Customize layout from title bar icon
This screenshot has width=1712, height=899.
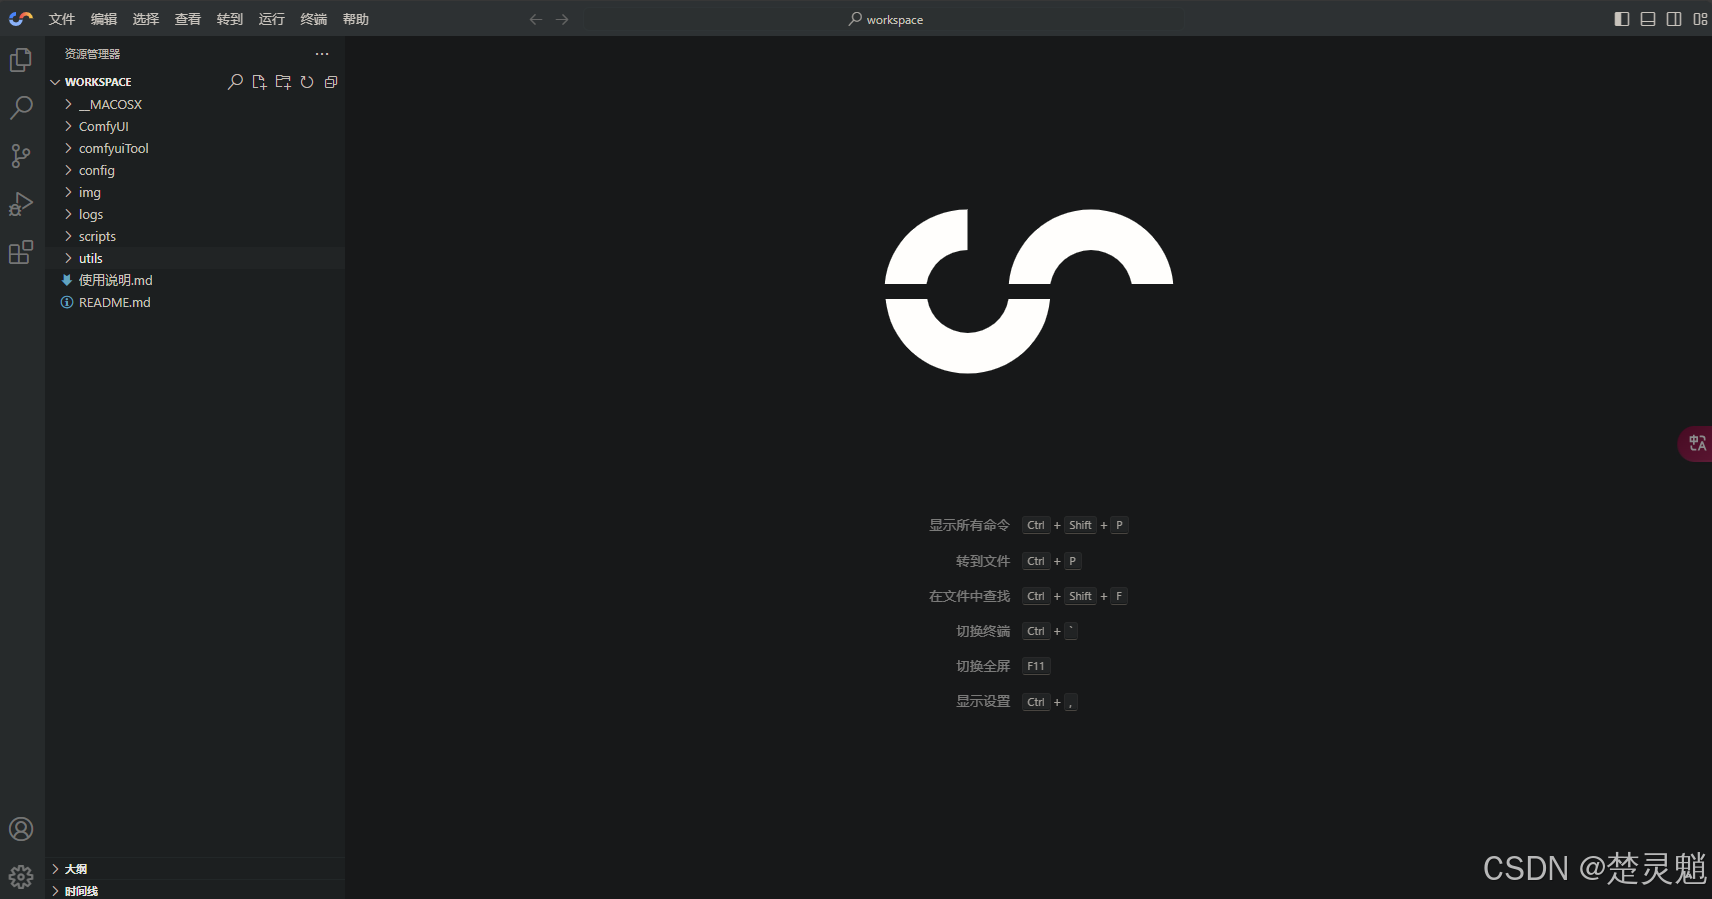1700,19
